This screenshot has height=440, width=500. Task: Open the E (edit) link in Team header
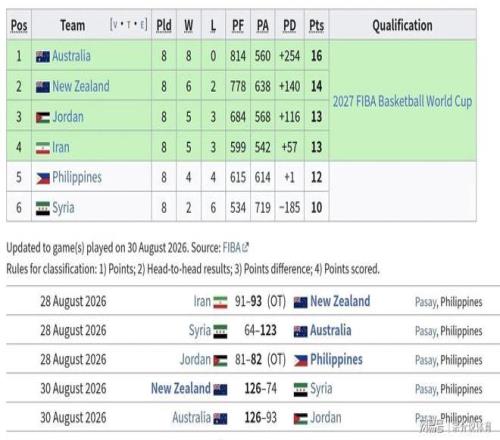[142, 25]
